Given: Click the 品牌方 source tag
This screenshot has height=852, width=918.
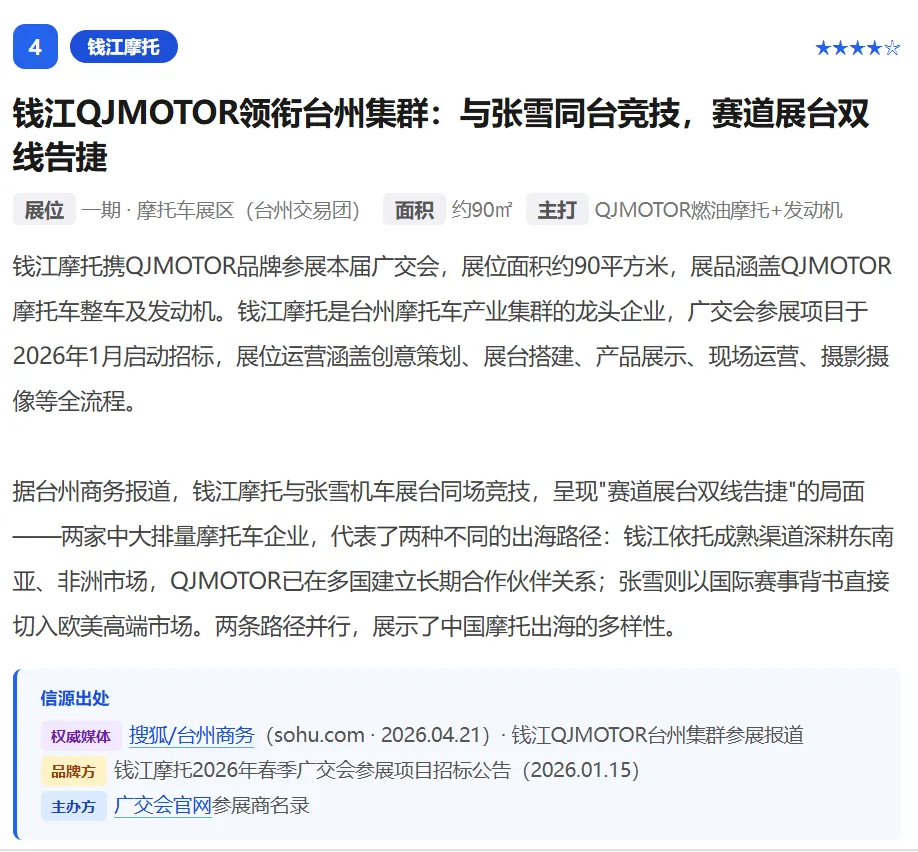Looking at the screenshot, I should click(x=73, y=771).
